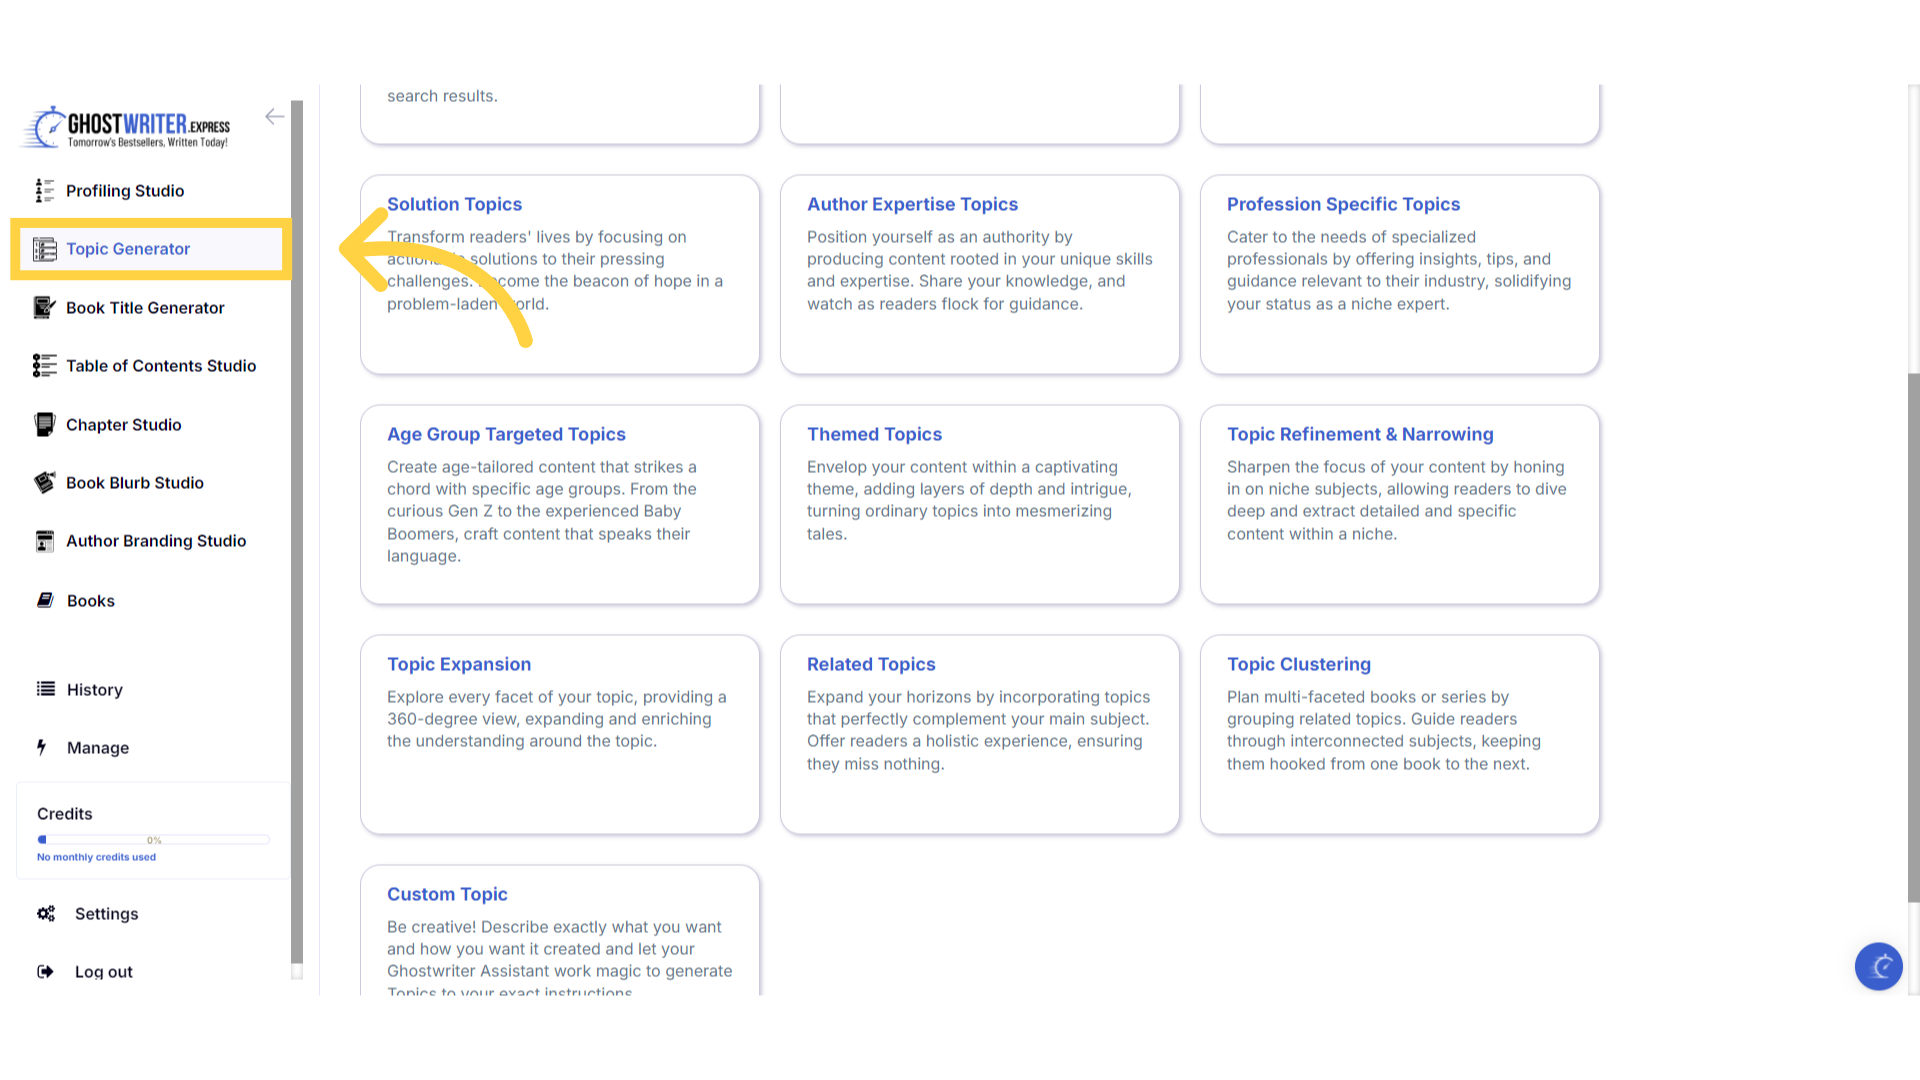Open the Manage menu item
This screenshot has height=1080, width=1920.
(x=97, y=748)
